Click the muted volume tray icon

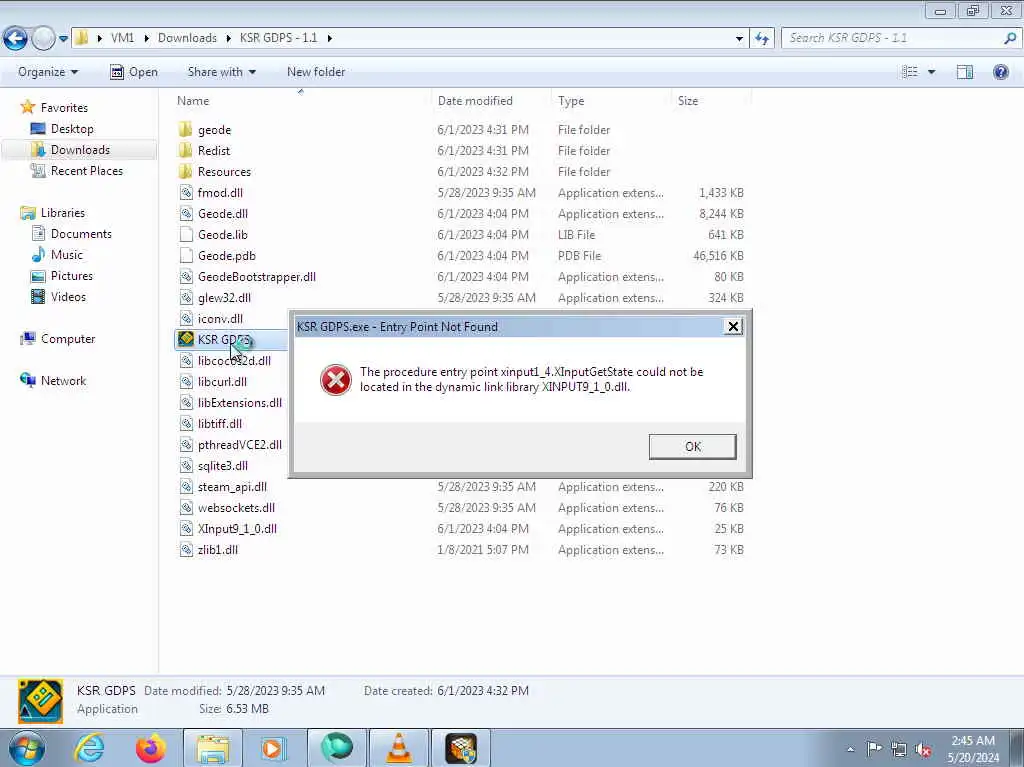coord(923,749)
